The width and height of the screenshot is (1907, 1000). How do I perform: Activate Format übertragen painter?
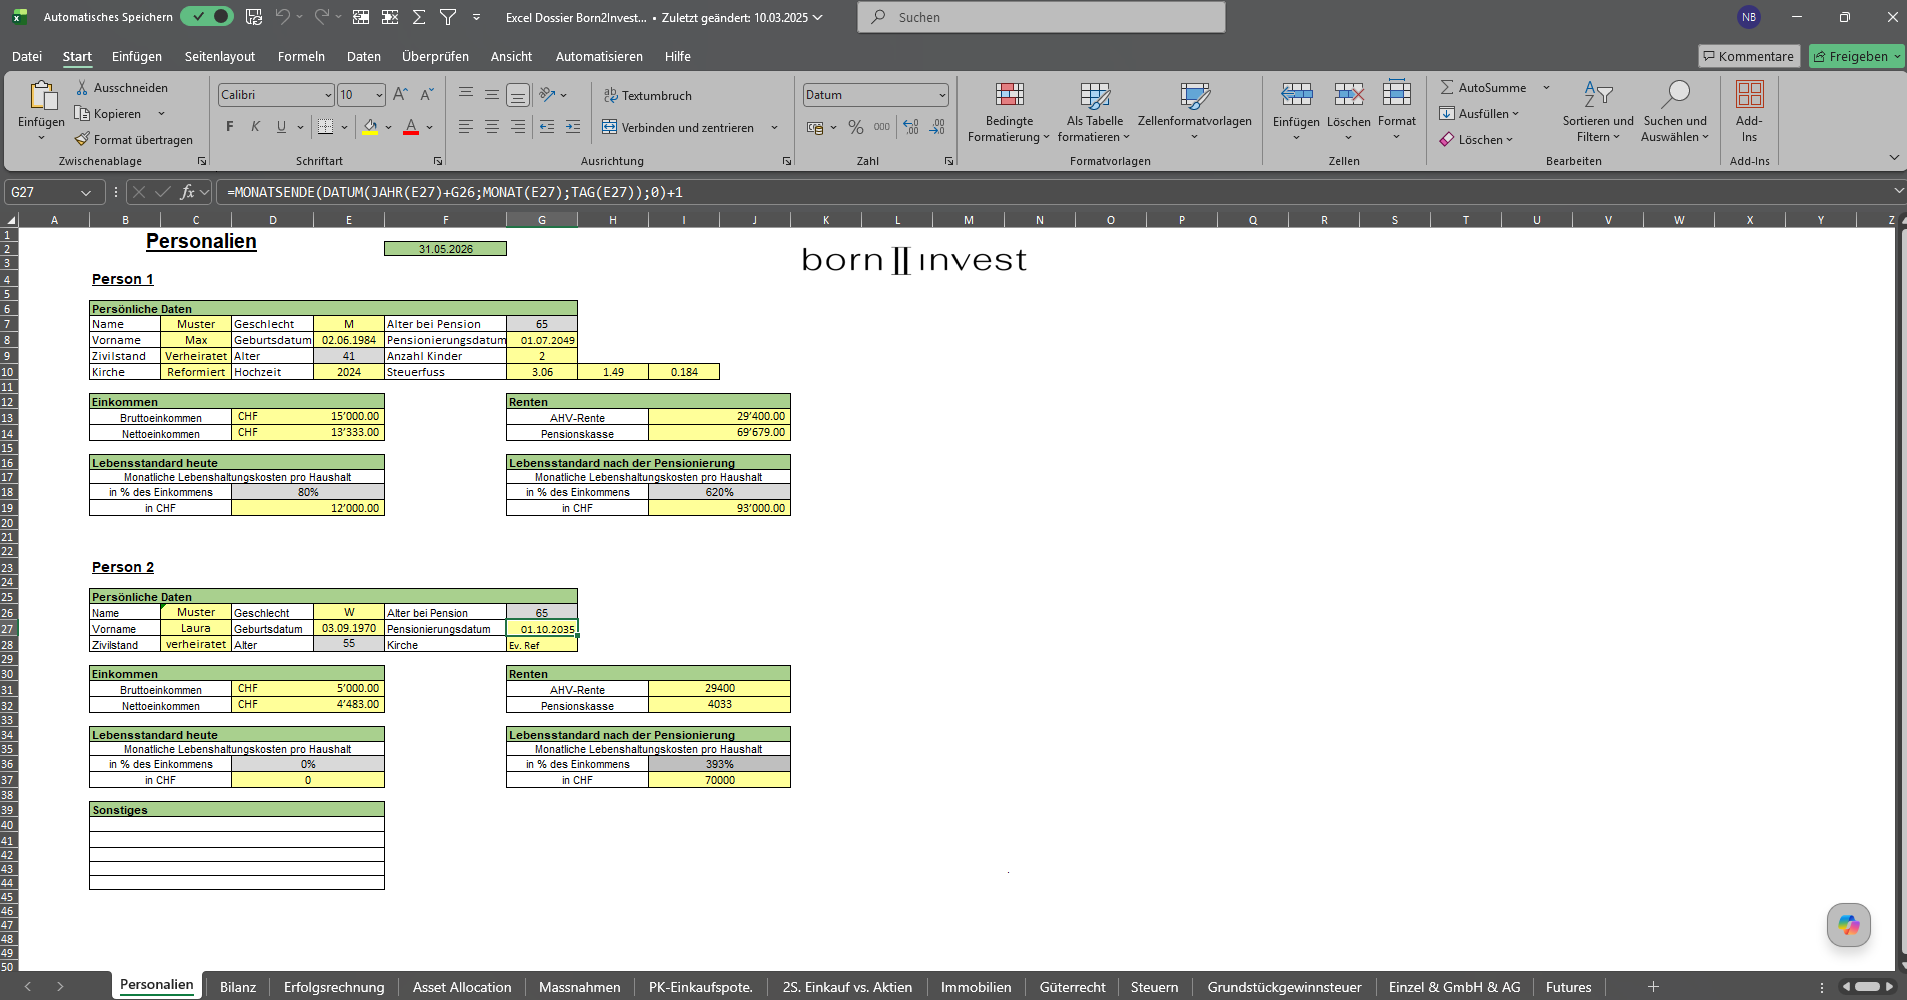click(134, 140)
